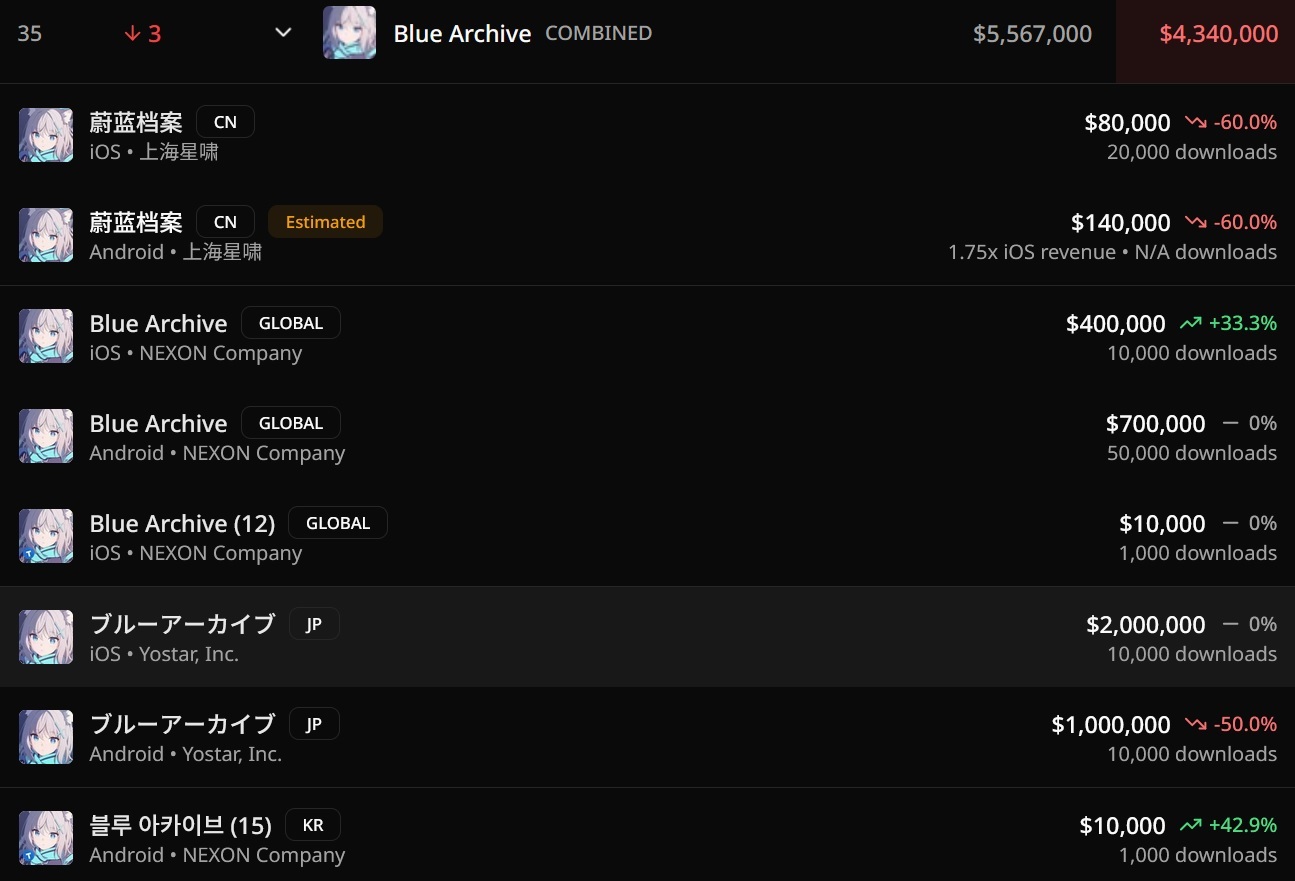Click the rank change down-arrow icon beside 3

(x=132, y=34)
